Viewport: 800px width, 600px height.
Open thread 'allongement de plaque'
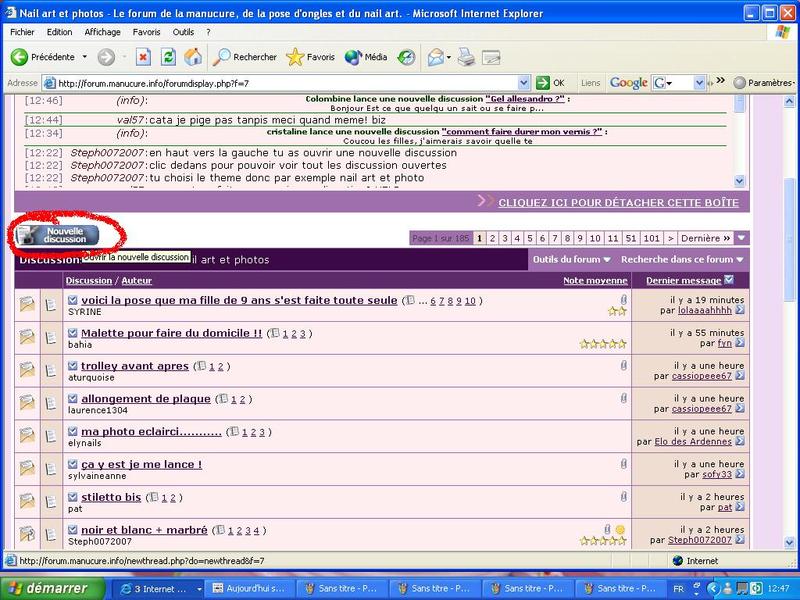146,399
